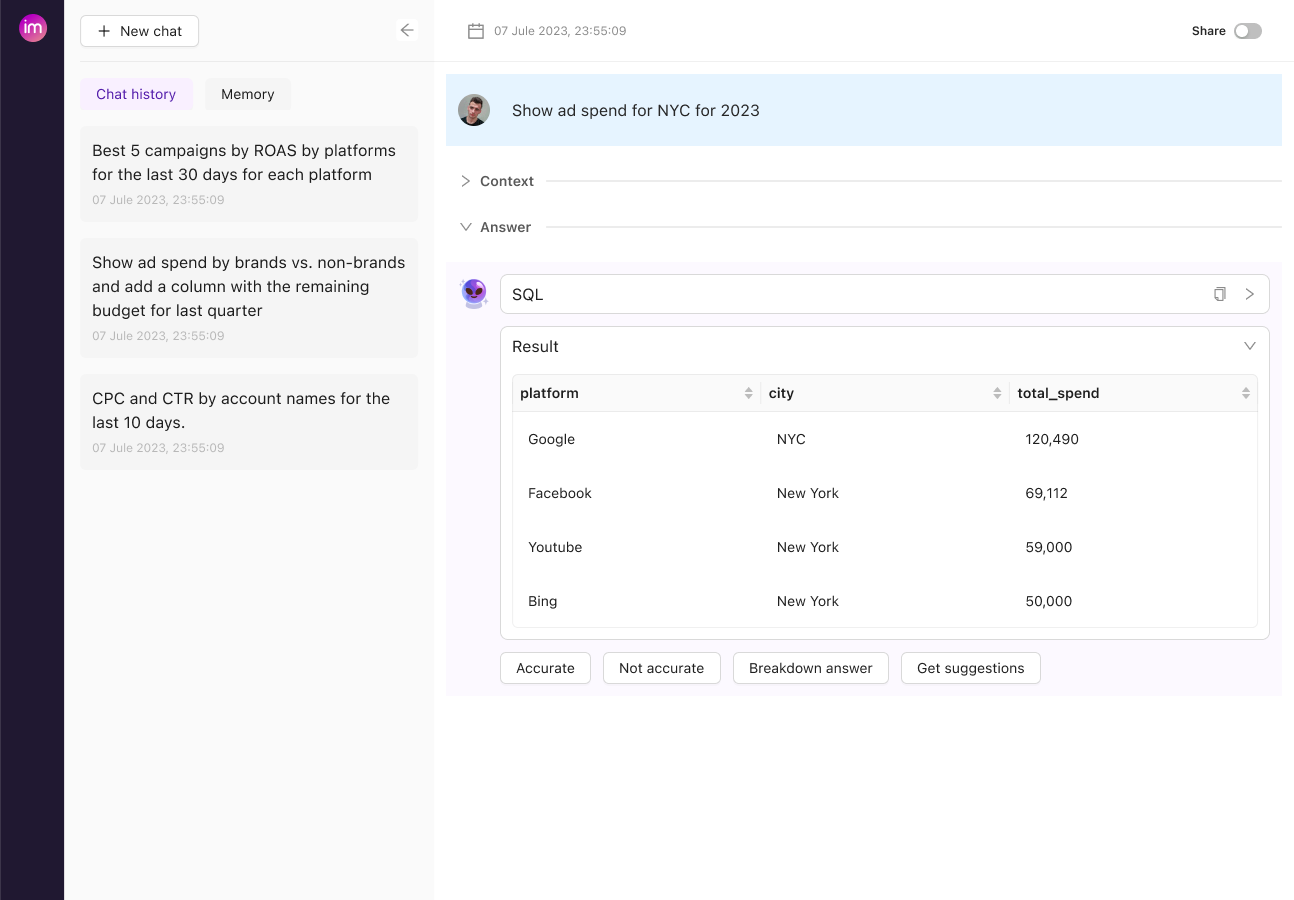The image size is (1294, 900).
Task: Mark the answer as Accurate
Action: (x=545, y=668)
